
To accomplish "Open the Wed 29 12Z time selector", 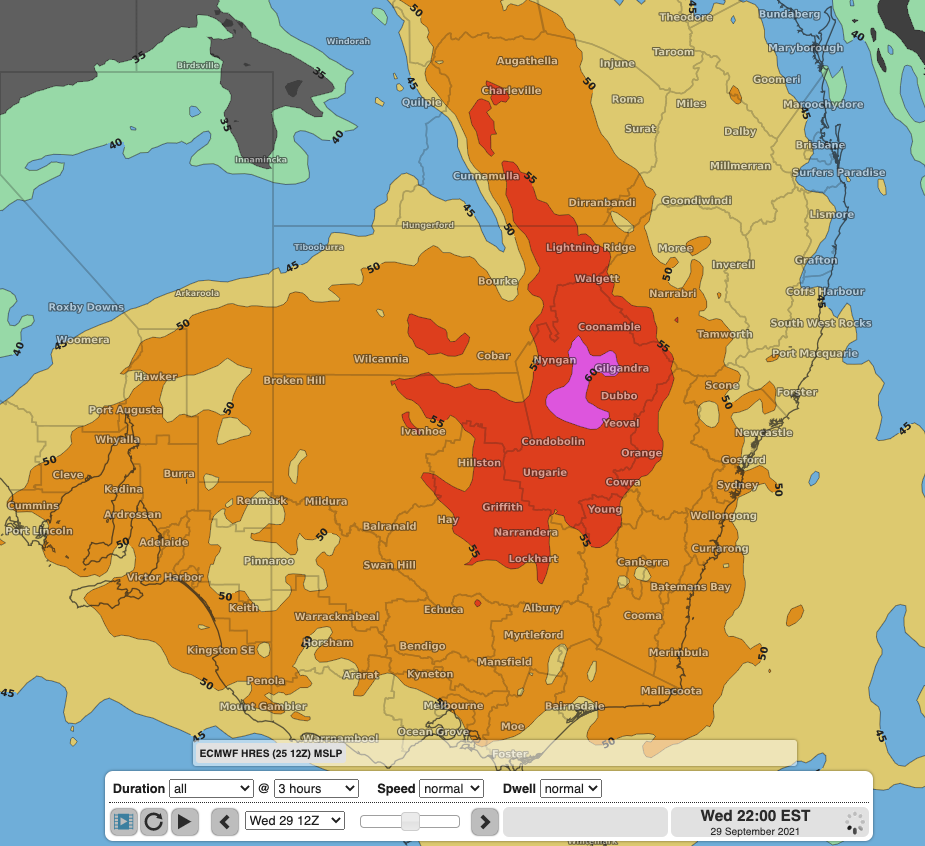I will (295, 821).
